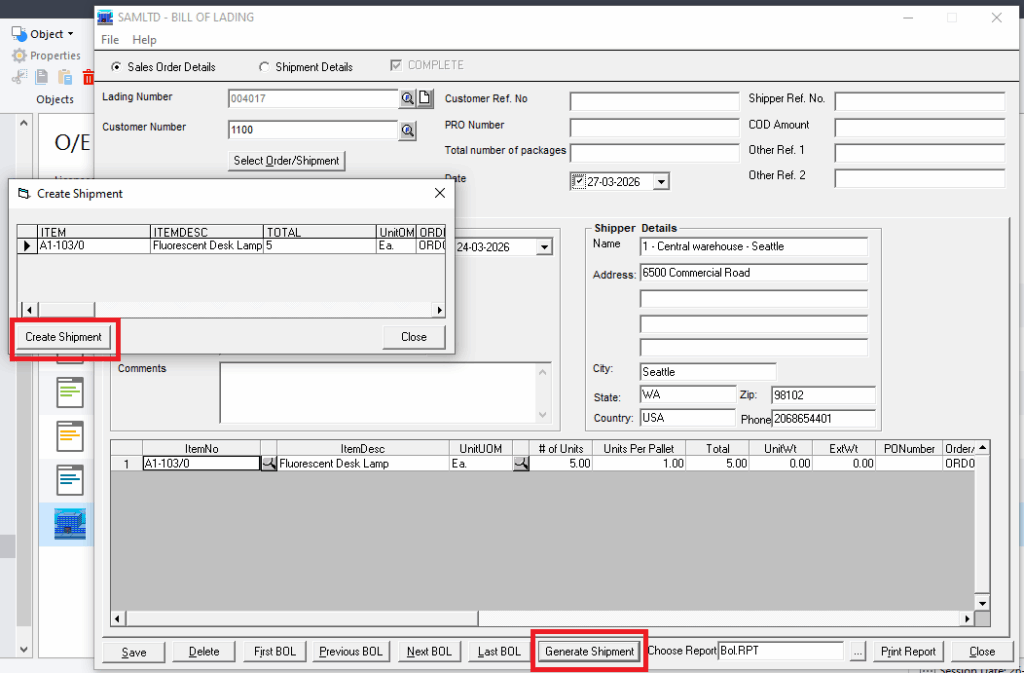Click the red delete icon in Objects toolbar
Screen dimensions: 1024x673
88,77
